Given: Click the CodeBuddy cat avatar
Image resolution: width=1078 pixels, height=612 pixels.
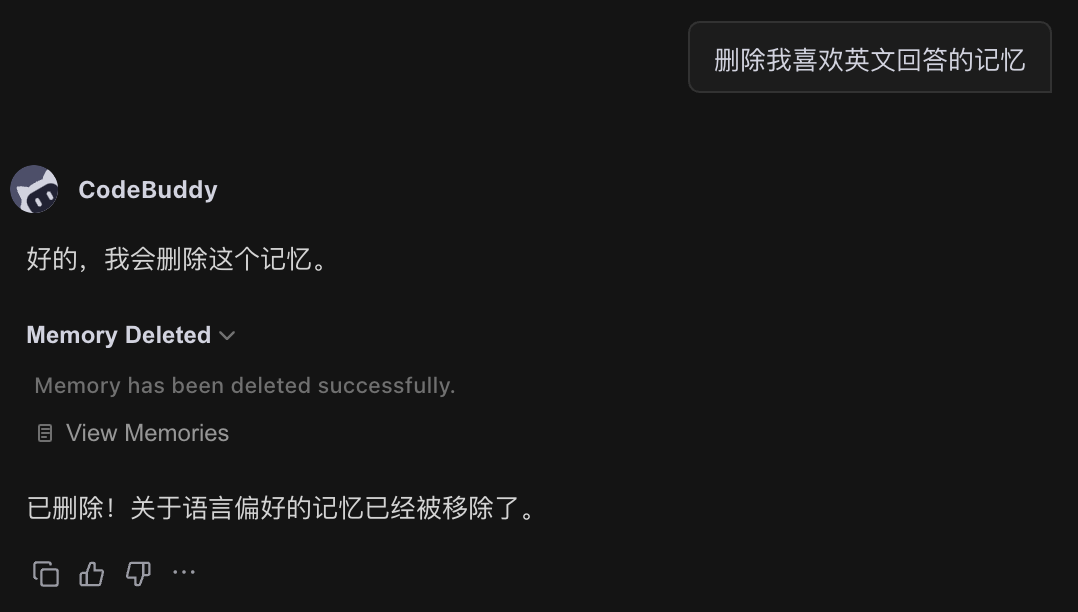Looking at the screenshot, I should [x=34, y=189].
